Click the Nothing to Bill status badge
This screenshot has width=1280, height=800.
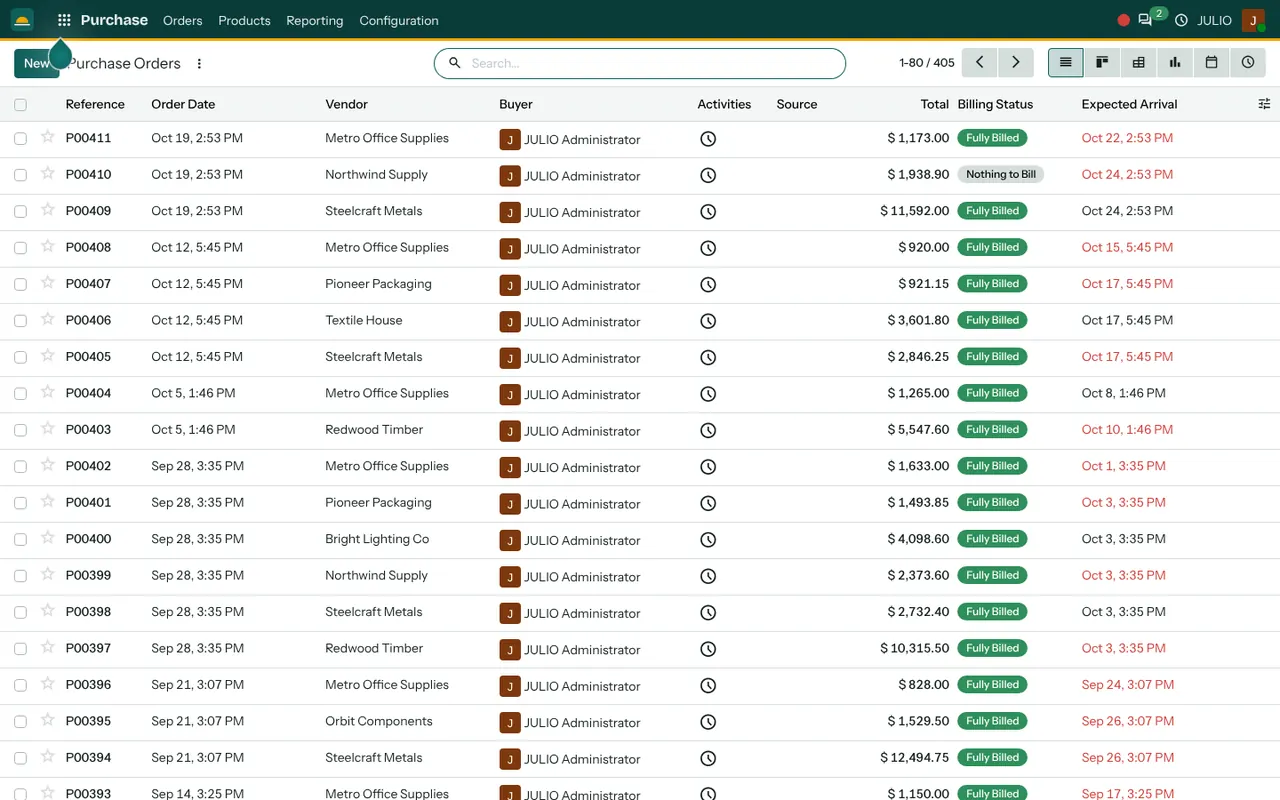(1000, 174)
